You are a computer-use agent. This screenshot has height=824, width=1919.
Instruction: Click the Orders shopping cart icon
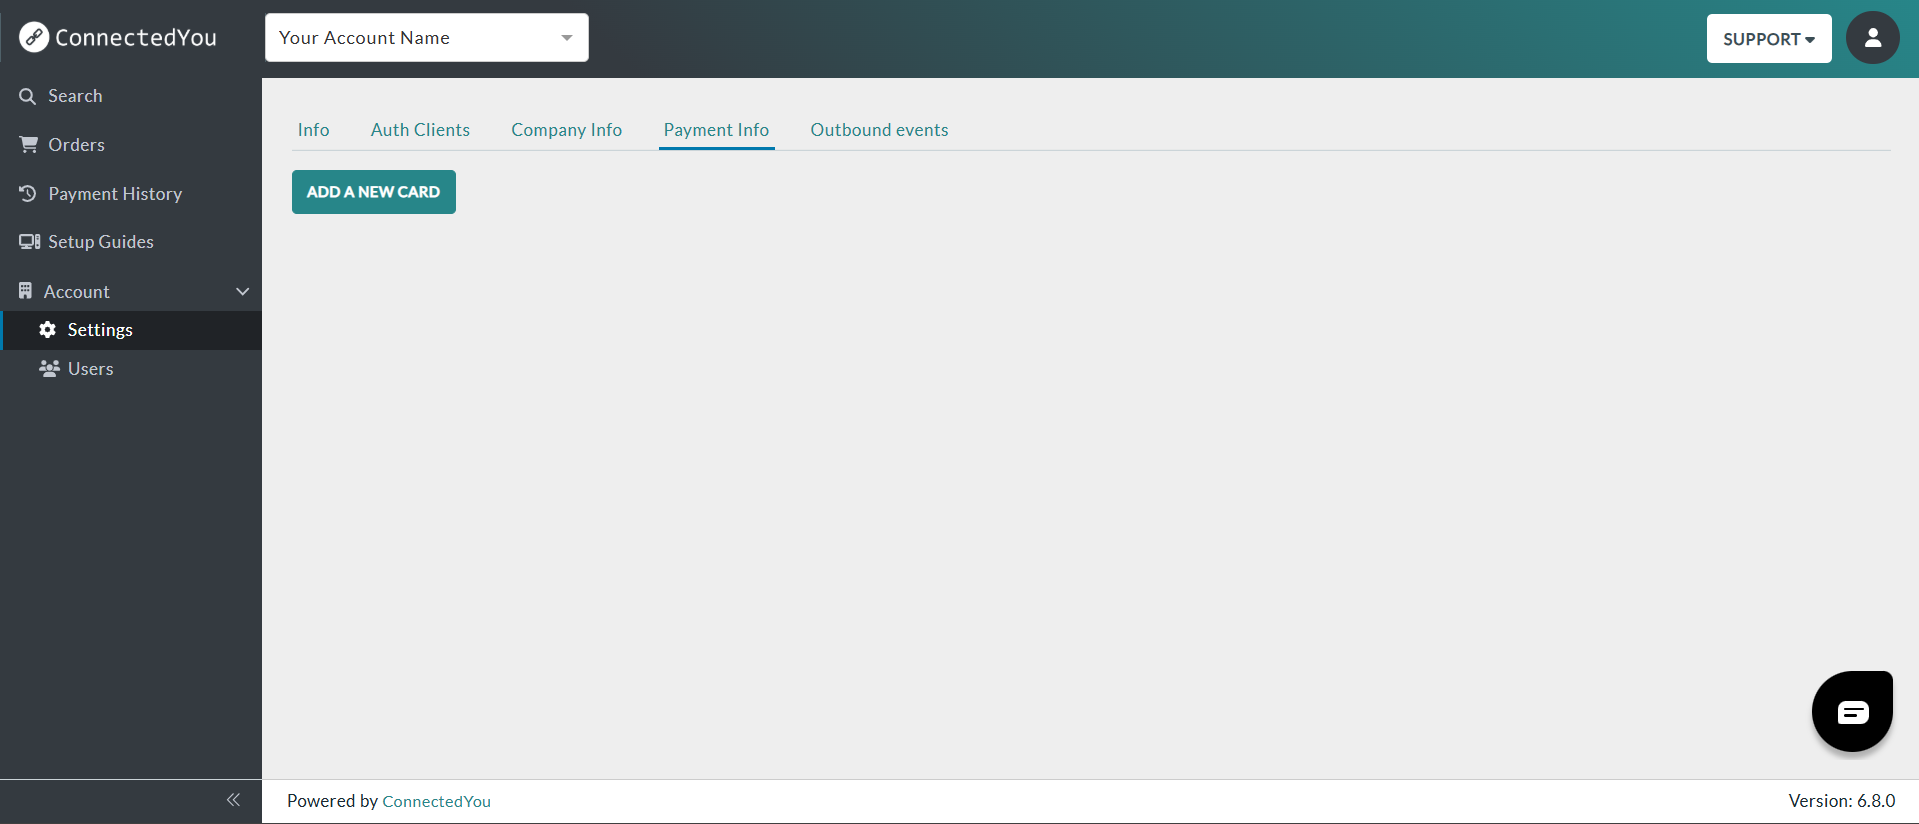tap(29, 145)
